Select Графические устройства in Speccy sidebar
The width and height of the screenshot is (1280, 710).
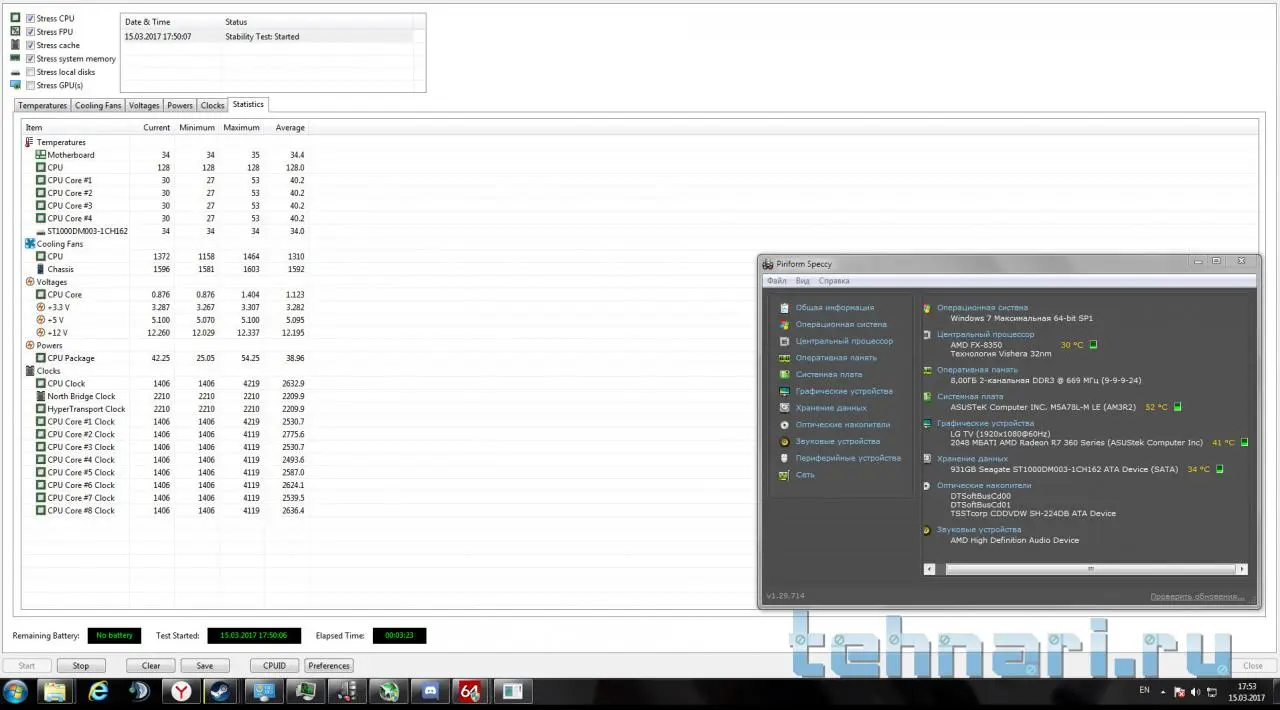(x=845, y=391)
